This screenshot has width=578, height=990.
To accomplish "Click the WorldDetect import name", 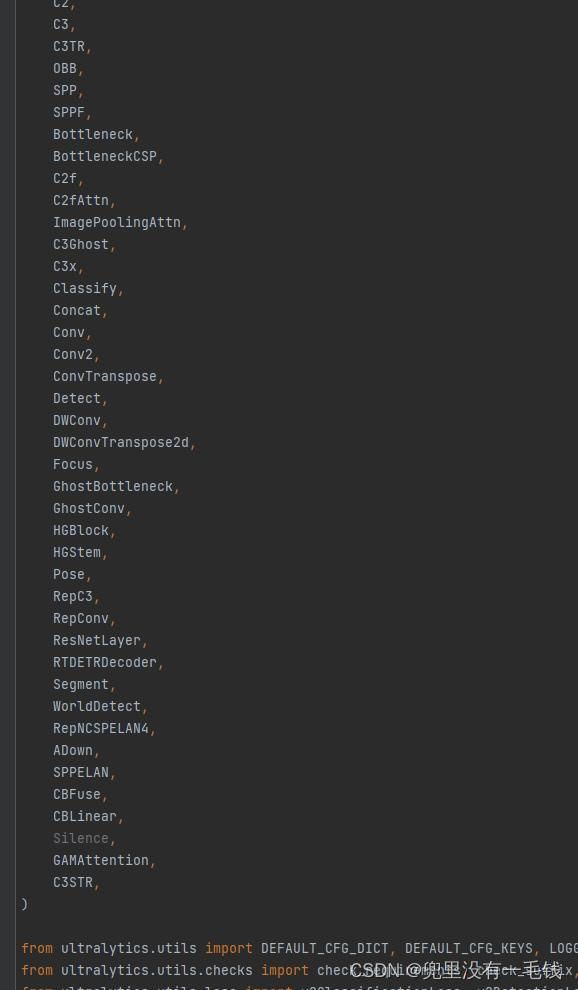I will pyautogui.click(x=97, y=707).
